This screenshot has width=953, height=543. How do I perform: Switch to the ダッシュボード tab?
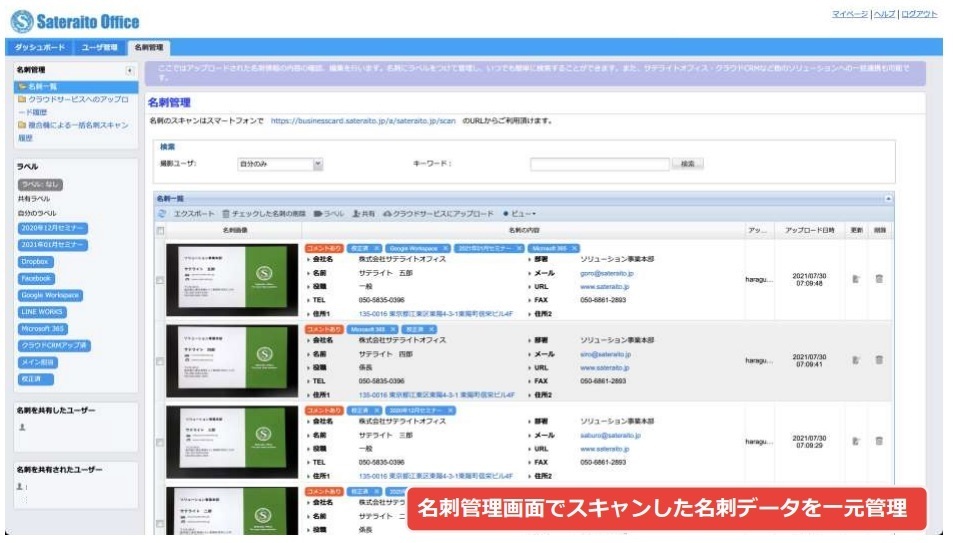41,47
